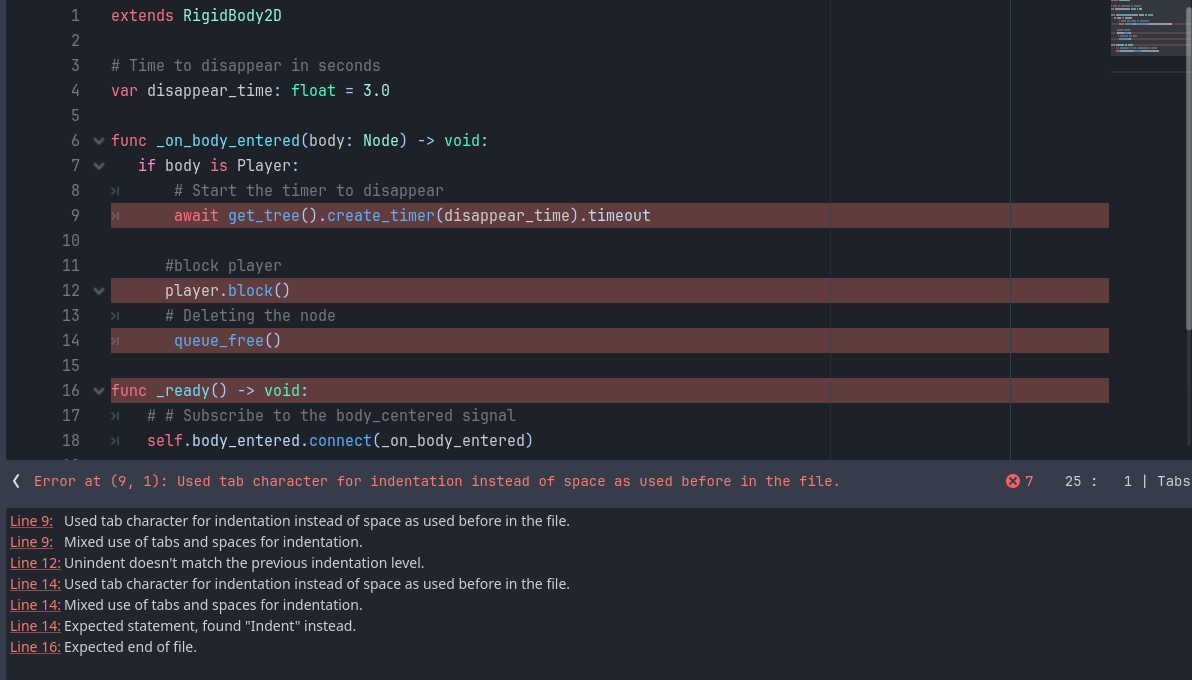This screenshot has height=680, width=1192.
Task: Click the 'await' keyword on line 9
Action: click(196, 216)
